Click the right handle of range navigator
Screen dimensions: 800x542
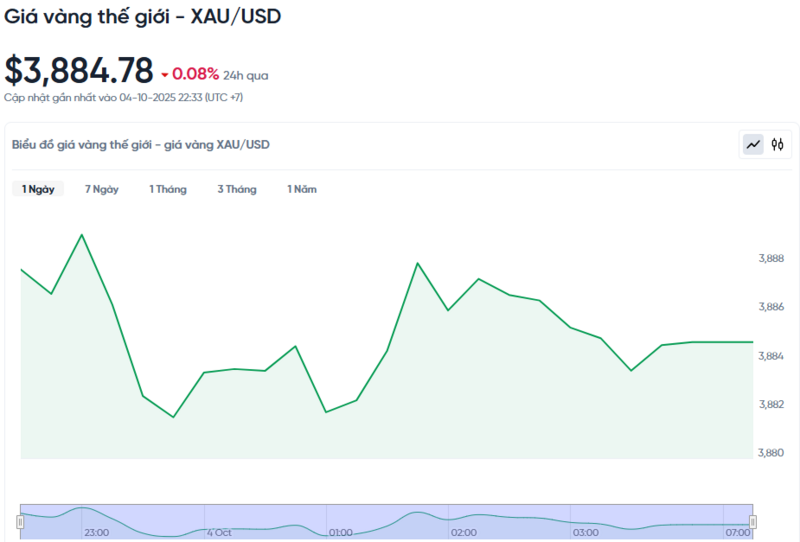[x=753, y=521]
